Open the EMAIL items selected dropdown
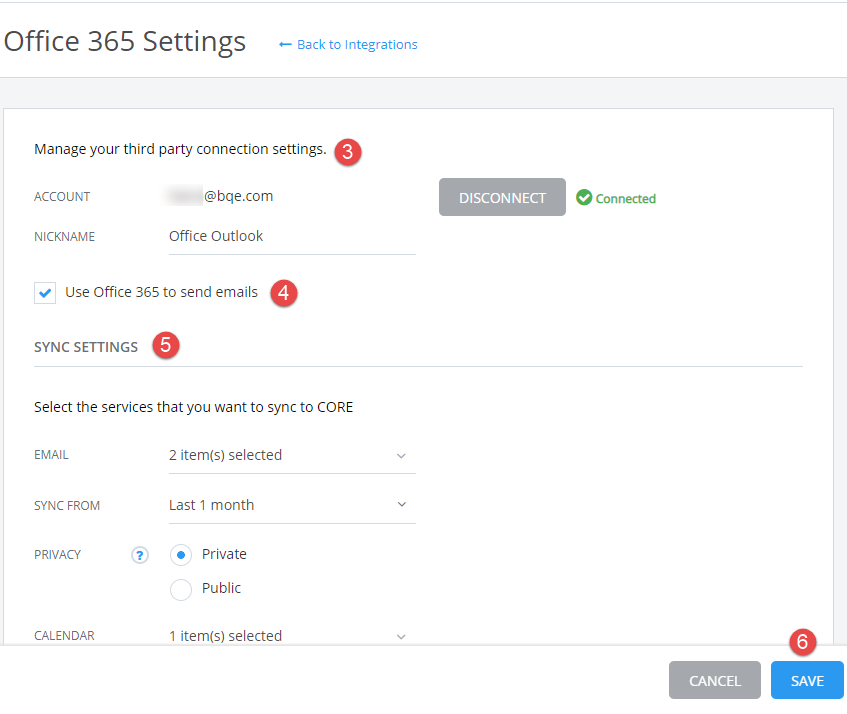The width and height of the screenshot is (847, 714). click(292, 456)
